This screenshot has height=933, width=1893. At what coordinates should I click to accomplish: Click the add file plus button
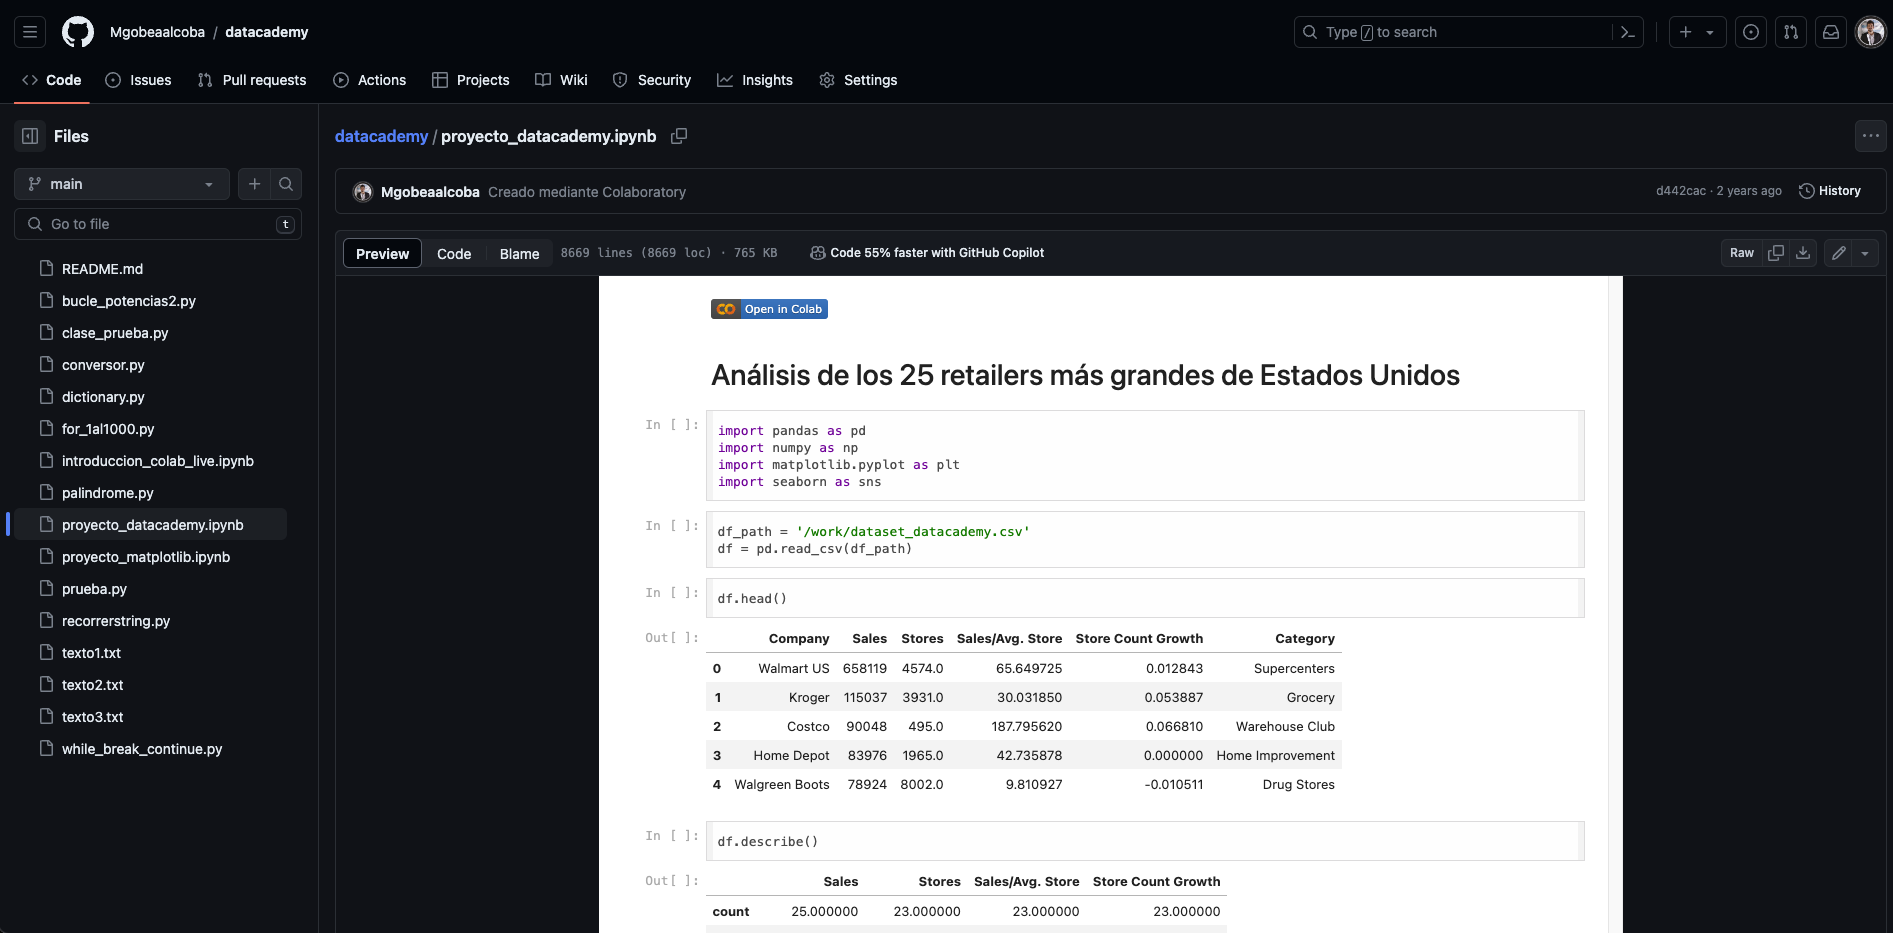[x=254, y=184]
